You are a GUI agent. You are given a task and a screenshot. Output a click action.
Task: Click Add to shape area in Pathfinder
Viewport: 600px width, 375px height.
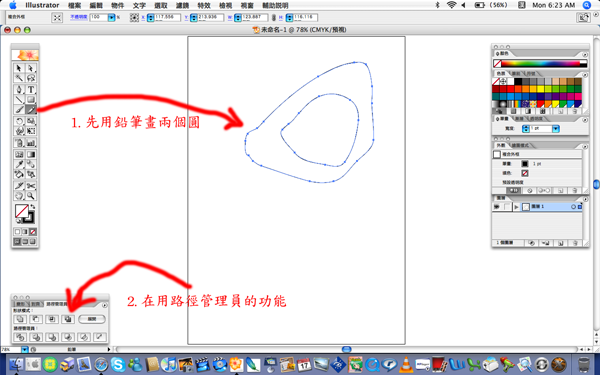20,319
